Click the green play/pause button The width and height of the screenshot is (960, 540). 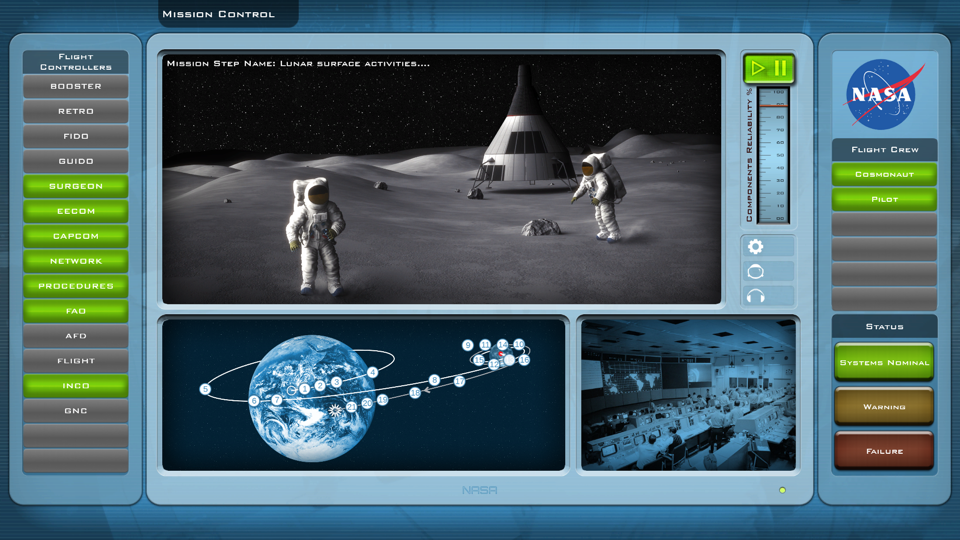point(768,69)
